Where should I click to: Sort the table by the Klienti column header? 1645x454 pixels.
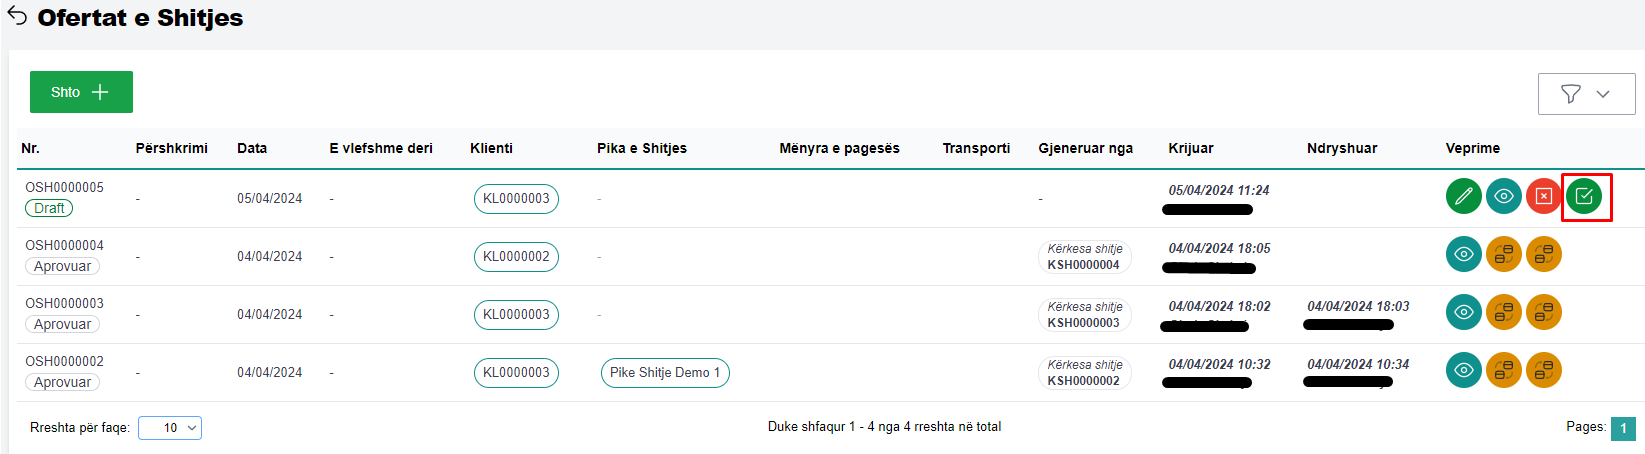point(491,148)
